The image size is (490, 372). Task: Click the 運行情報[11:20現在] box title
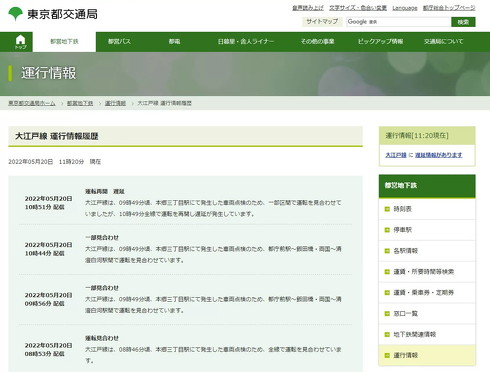tap(417, 135)
